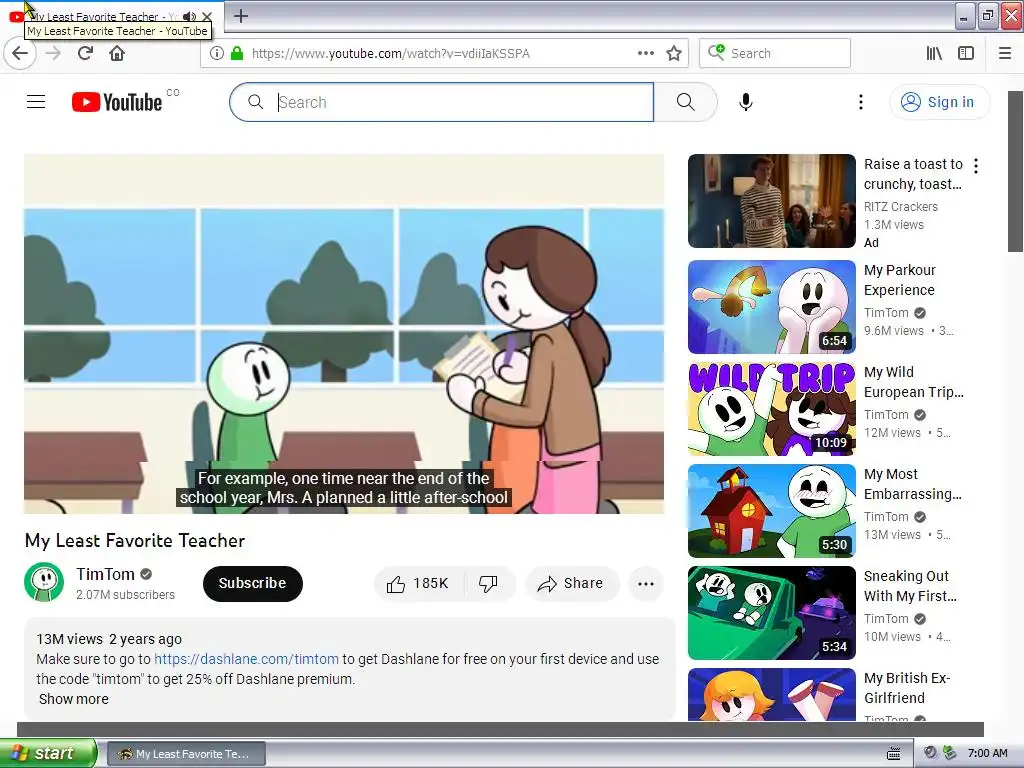1024x768 pixels.
Task: Open the Windows start button
Action: click(x=48, y=753)
